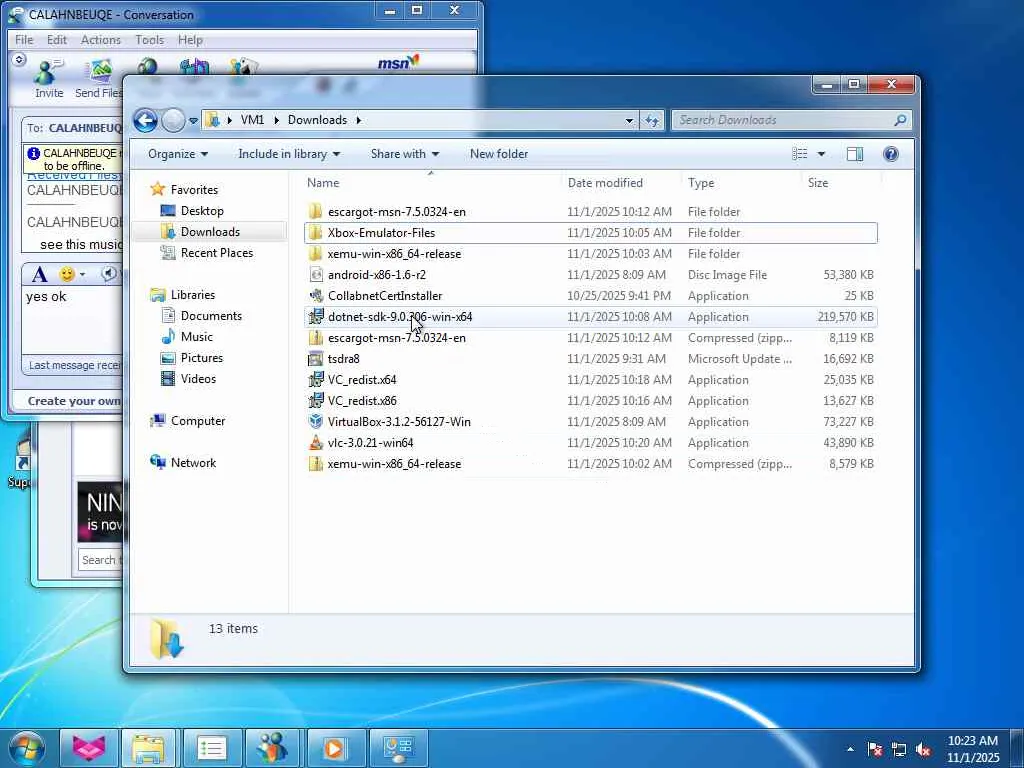Open Documents library in navigation pane
Screen dimensions: 1024x768
tap(211, 316)
